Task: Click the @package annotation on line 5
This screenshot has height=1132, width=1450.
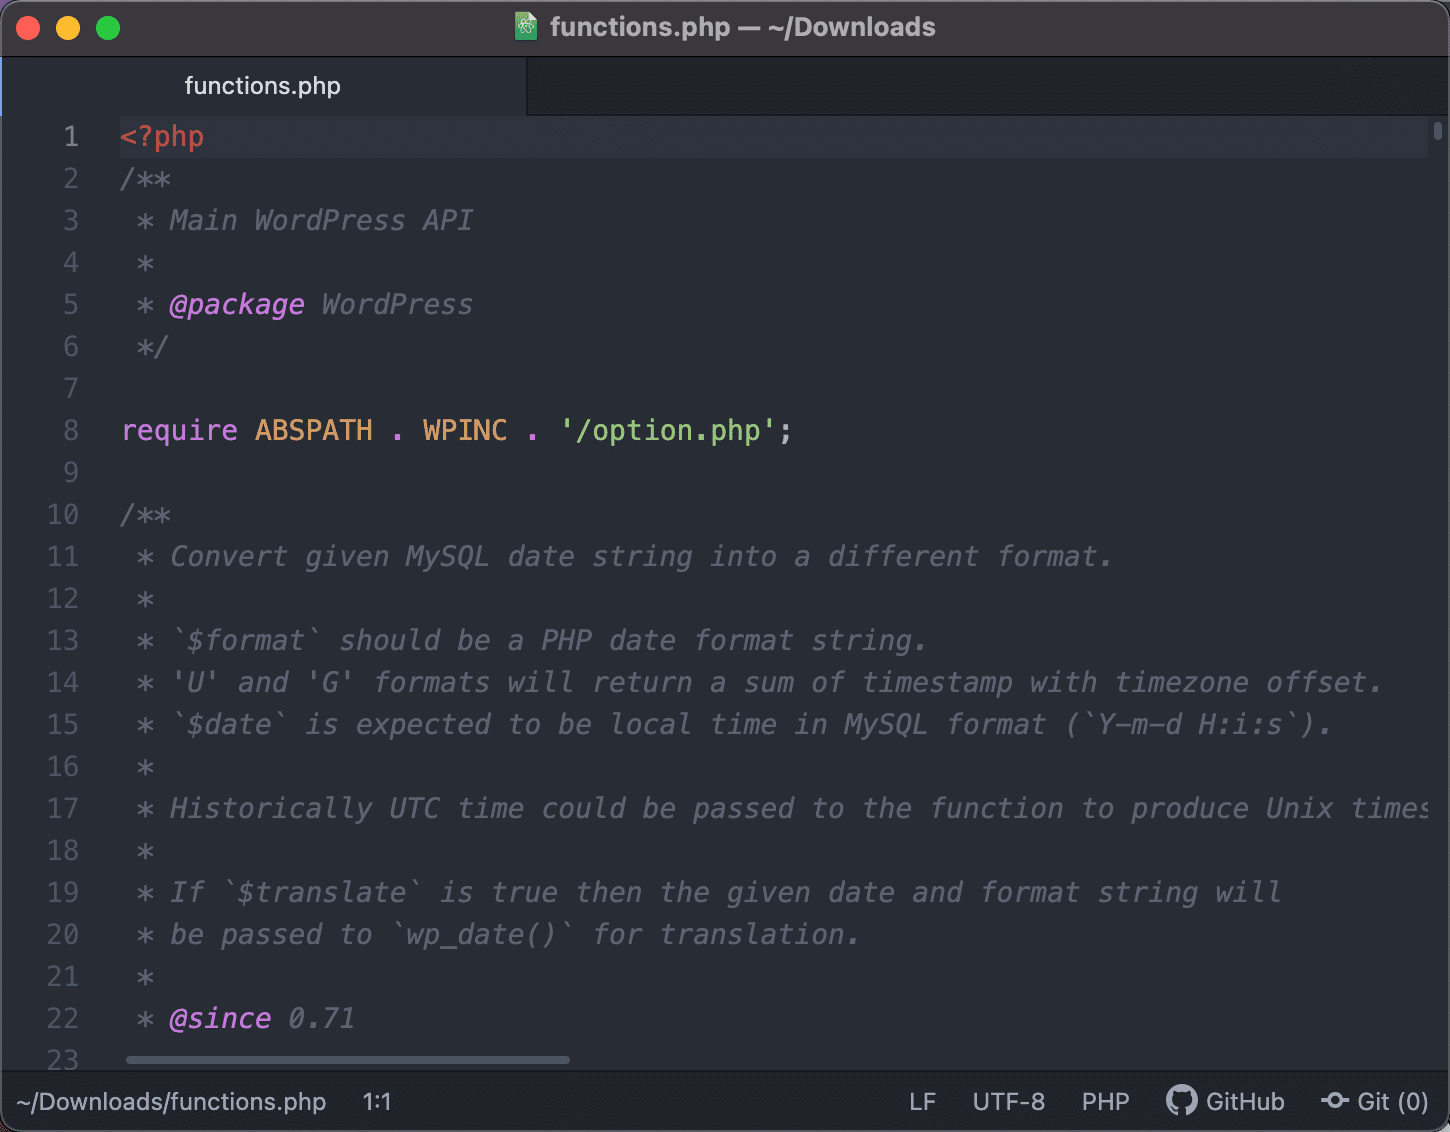Action: 237,304
